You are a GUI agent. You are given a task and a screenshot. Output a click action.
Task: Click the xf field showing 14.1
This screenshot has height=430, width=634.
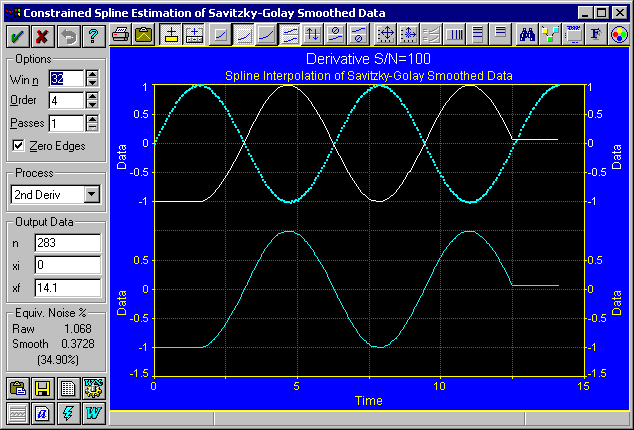[x=68, y=288]
